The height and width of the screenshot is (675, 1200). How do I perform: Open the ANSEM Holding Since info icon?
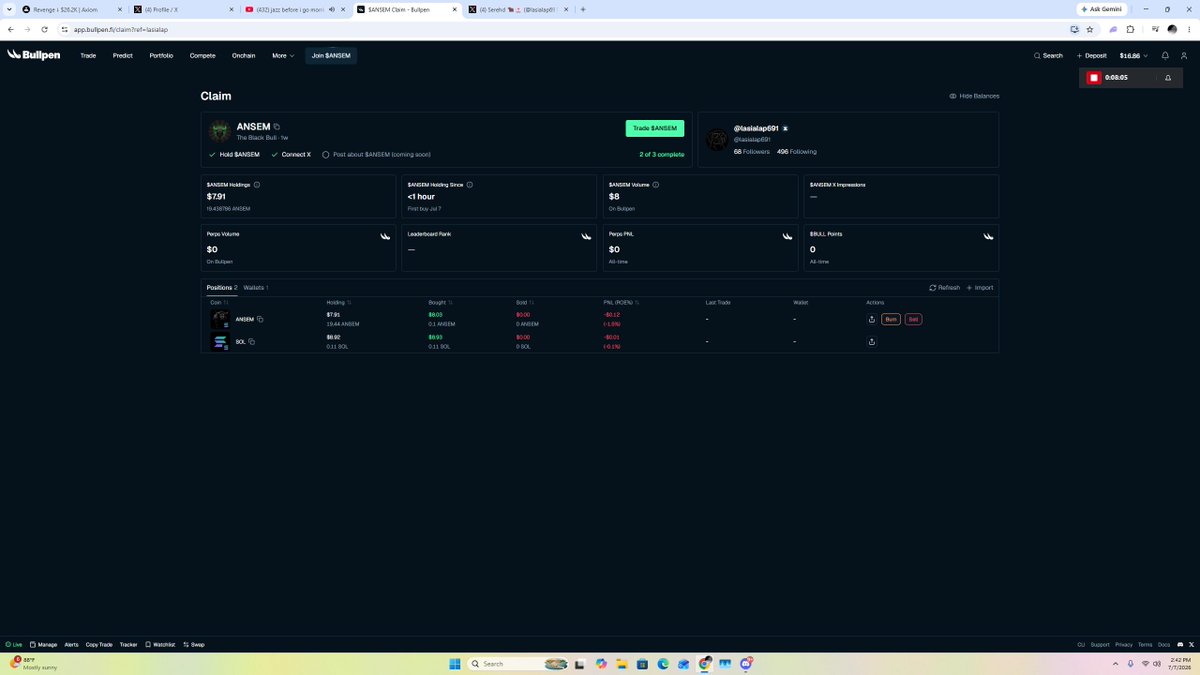(470, 185)
